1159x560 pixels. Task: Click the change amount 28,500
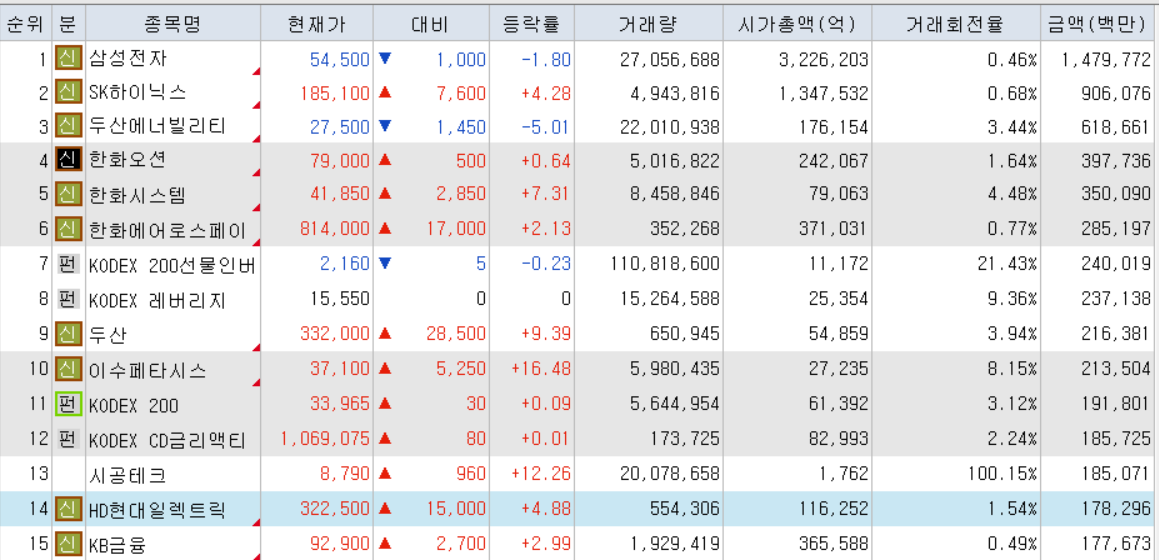[x=456, y=335]
